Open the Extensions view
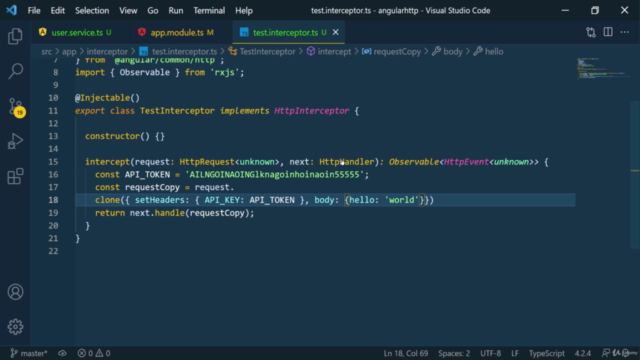640x360 pixels. 15,176
